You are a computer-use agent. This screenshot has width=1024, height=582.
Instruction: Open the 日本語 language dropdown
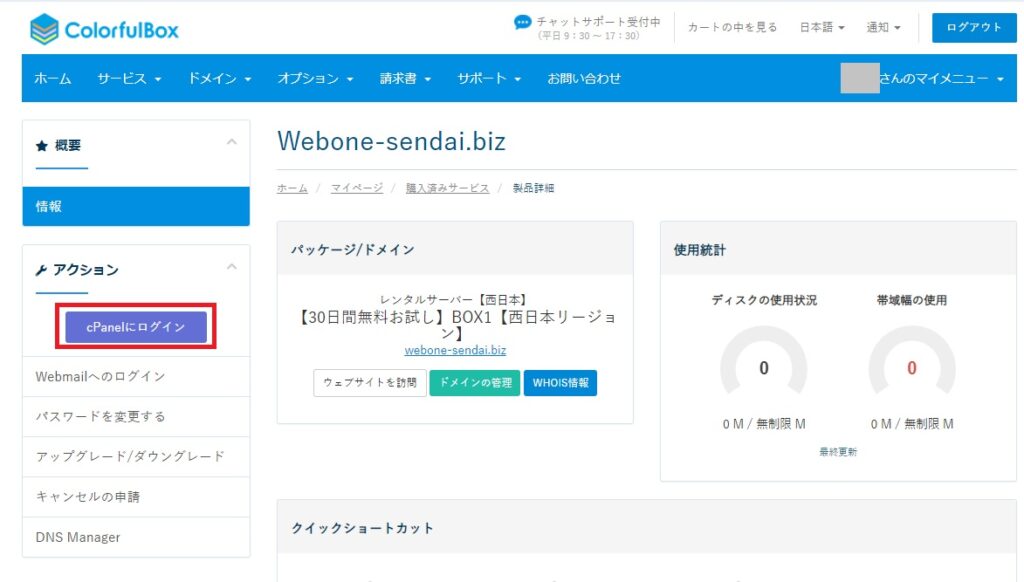point(822,27)
